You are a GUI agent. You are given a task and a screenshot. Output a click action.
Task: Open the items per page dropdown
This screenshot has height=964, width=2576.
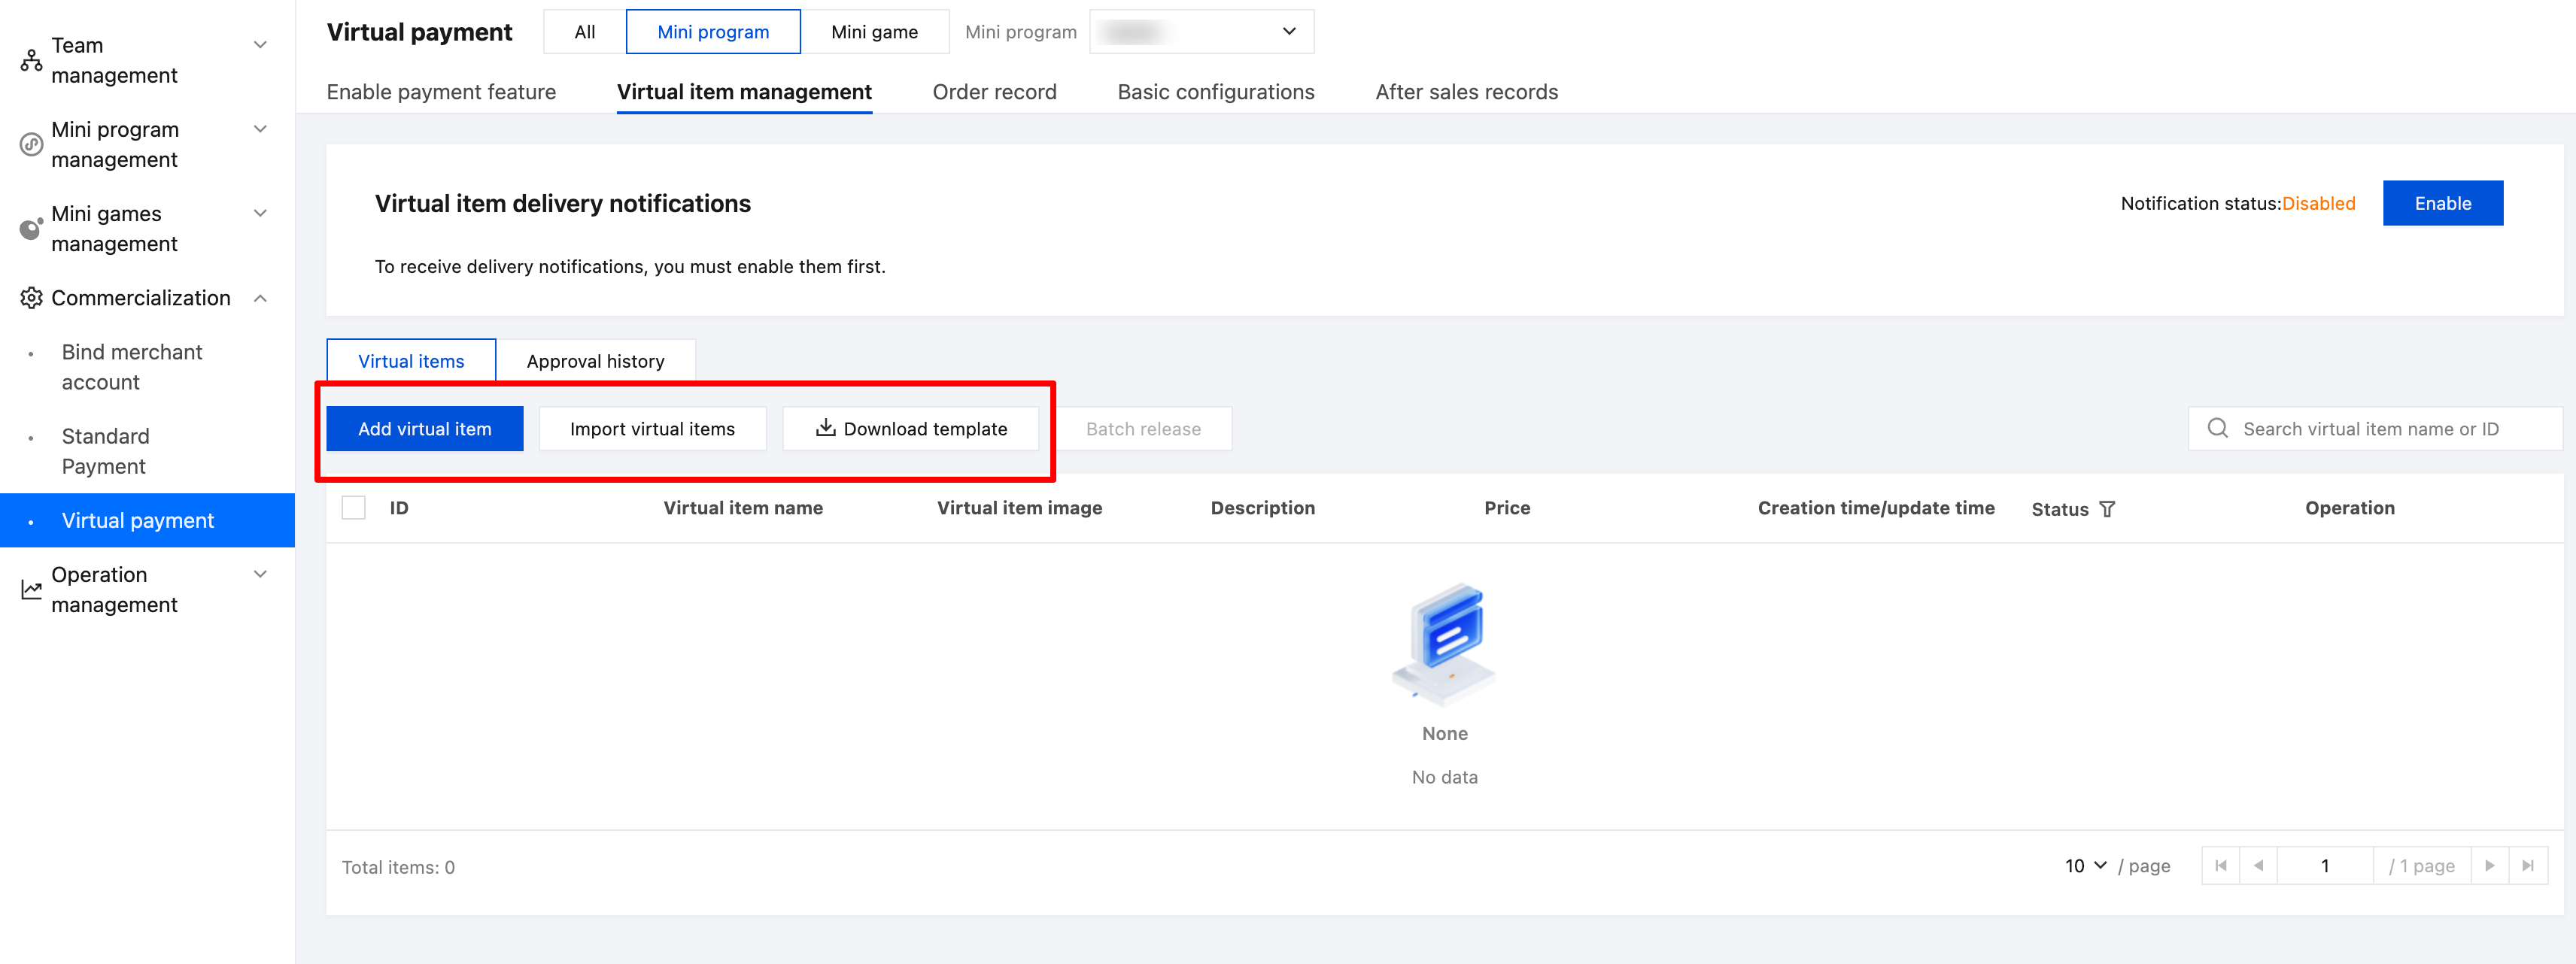(2085, 866)
